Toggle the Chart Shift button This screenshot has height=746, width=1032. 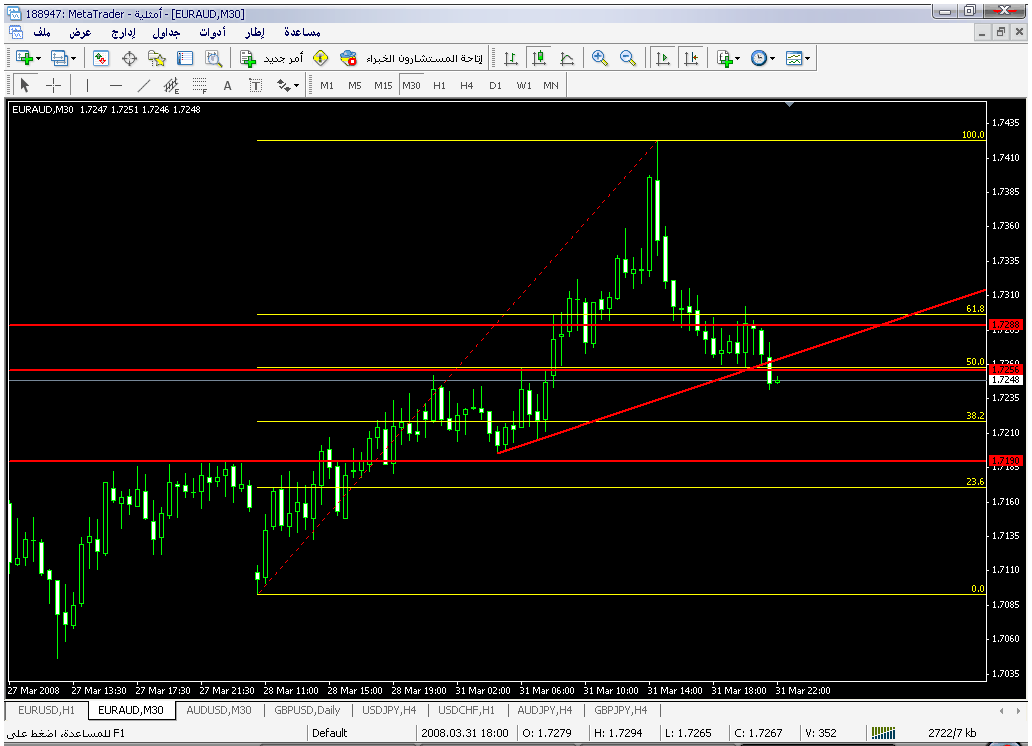(x=690, y=59)
